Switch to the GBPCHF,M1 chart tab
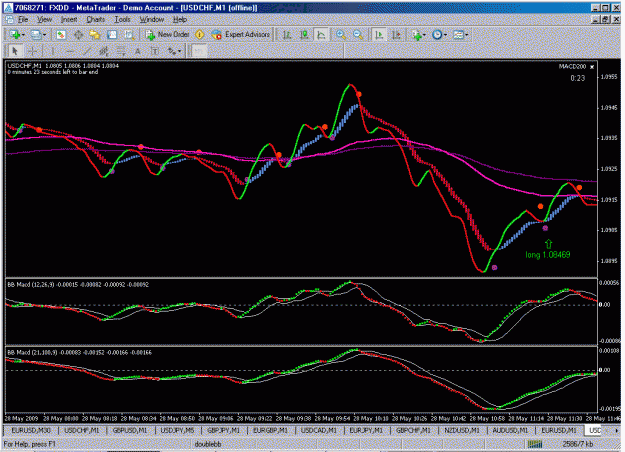This screenshot has height=452, width=625. click(x=413, y=430)
